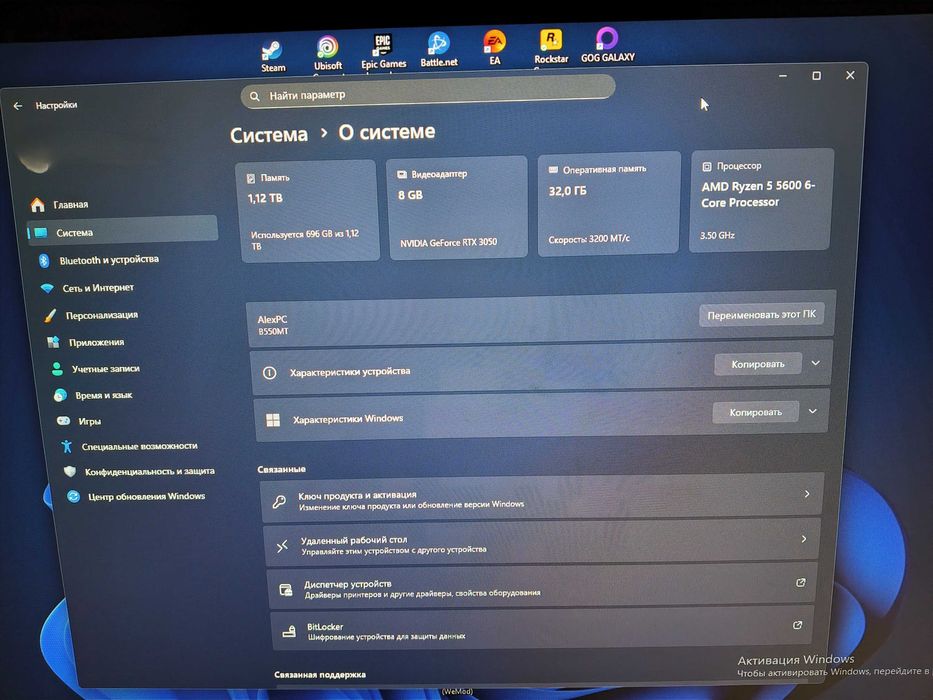Screen dimensions: 933x700
Task: Click the NVIDIA GeForce RTX 3050 text
Action: pyautogui.click(x=448, y=243)
